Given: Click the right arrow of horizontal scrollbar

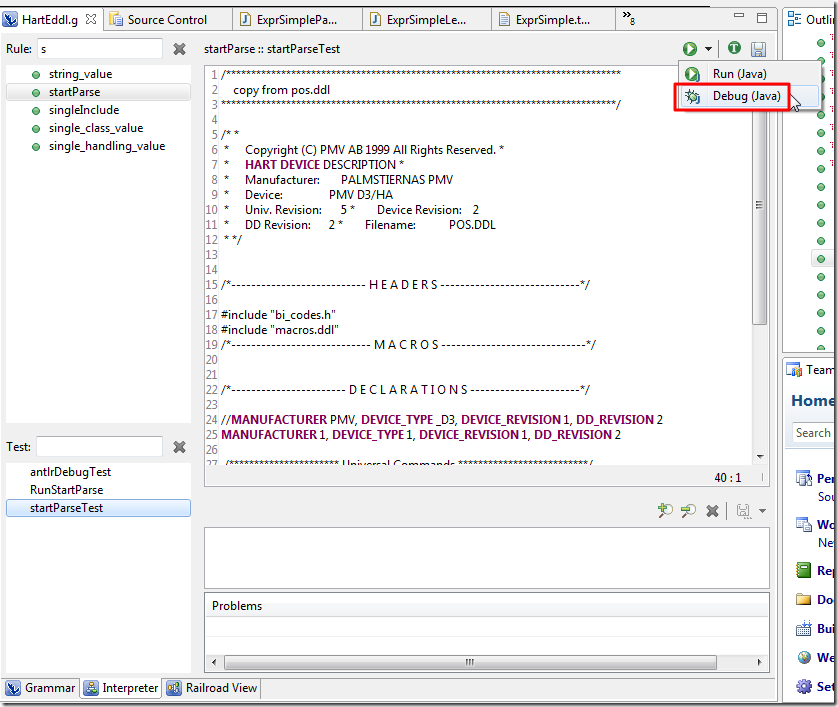Looking at the screenshot, I should click(759, 662).
